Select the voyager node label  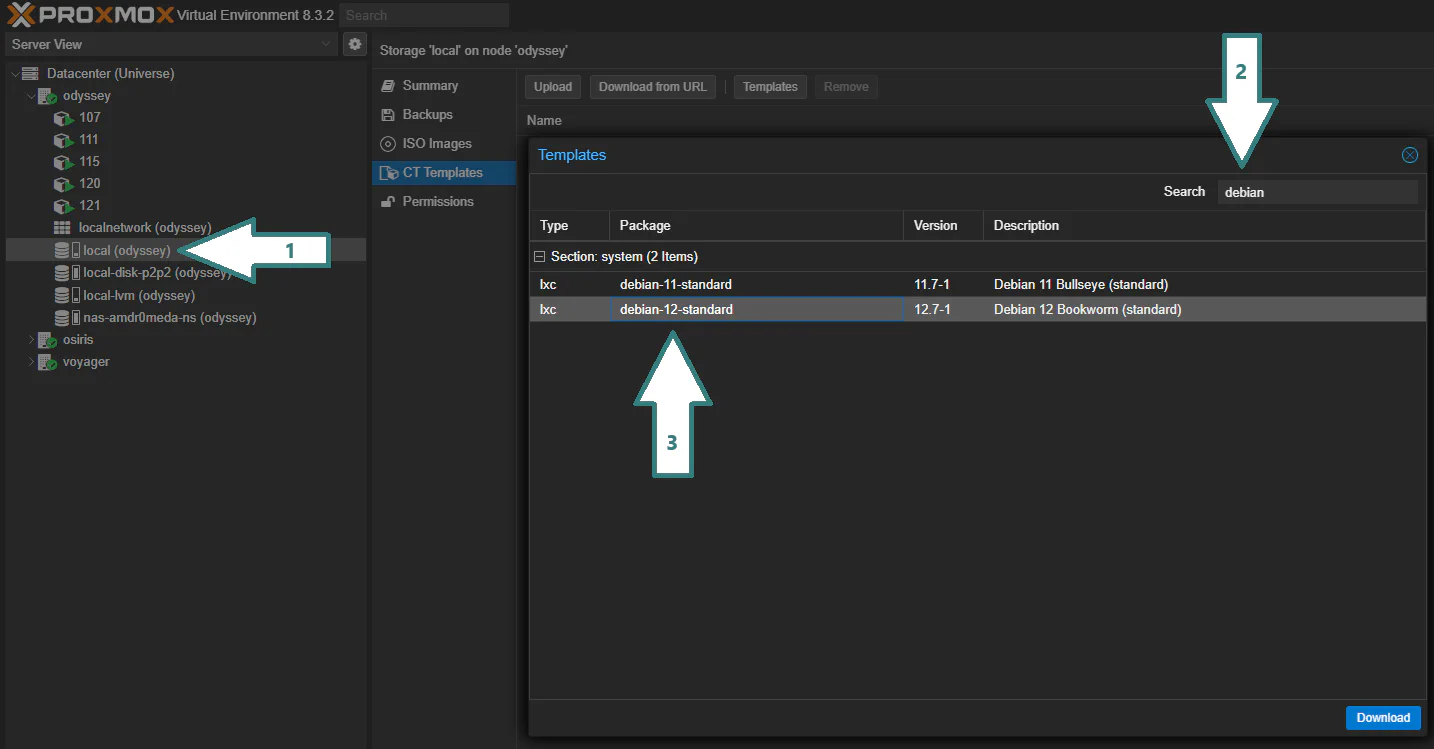(x=86, y=362)
